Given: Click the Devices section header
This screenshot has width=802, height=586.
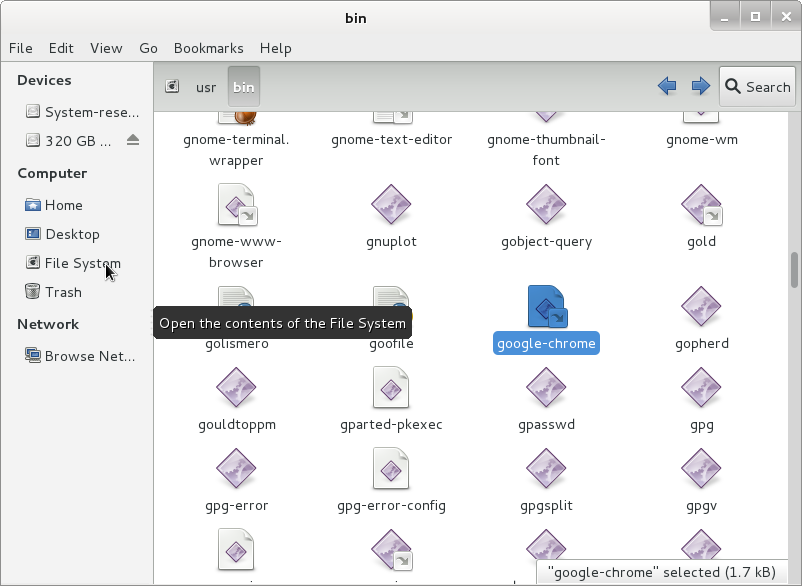Looking at the screenshot, I should click(x=44, y=80).
